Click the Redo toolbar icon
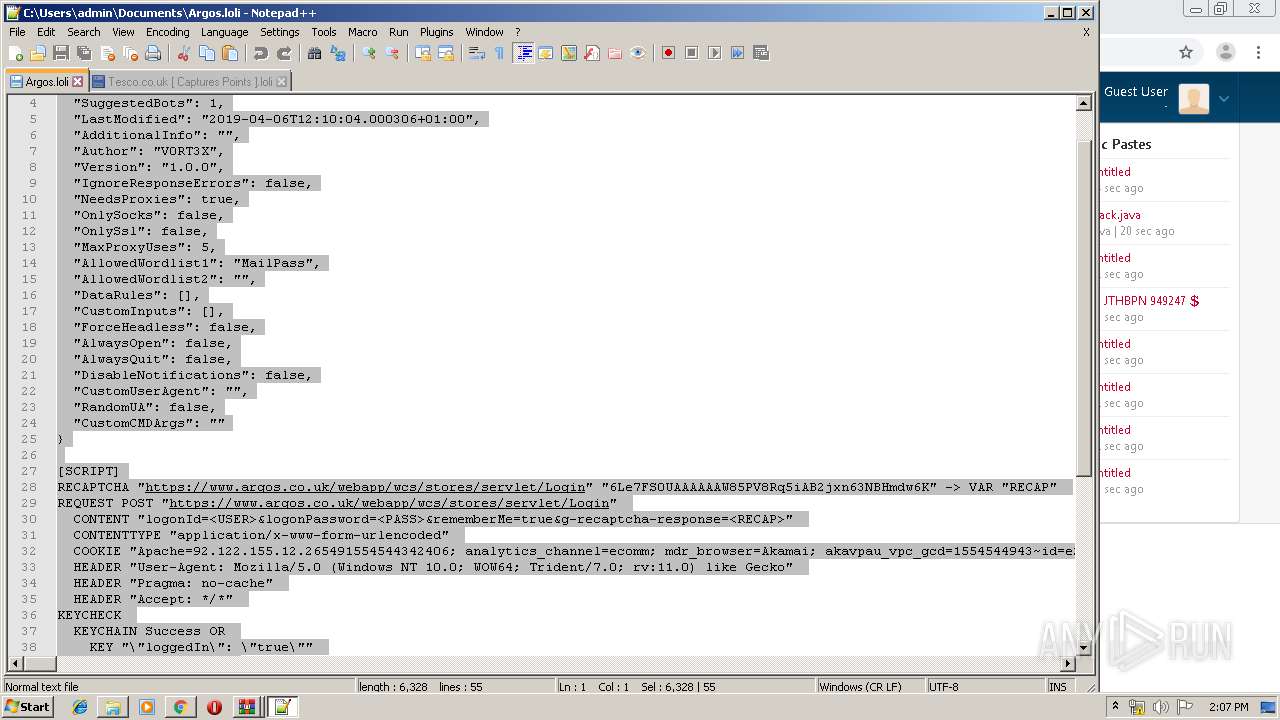This screenshot has width=1280, height=720. pos(284,53)
